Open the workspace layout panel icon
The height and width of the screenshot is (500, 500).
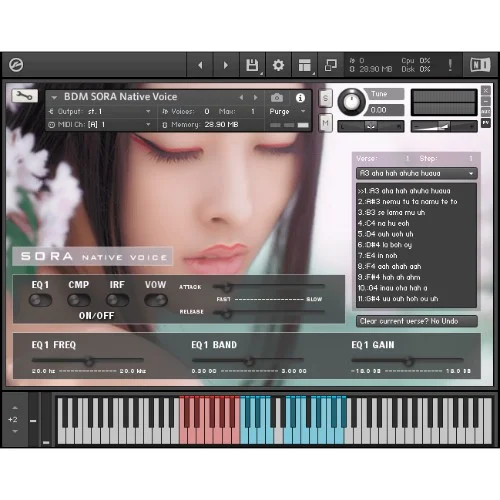click(305, 65)
